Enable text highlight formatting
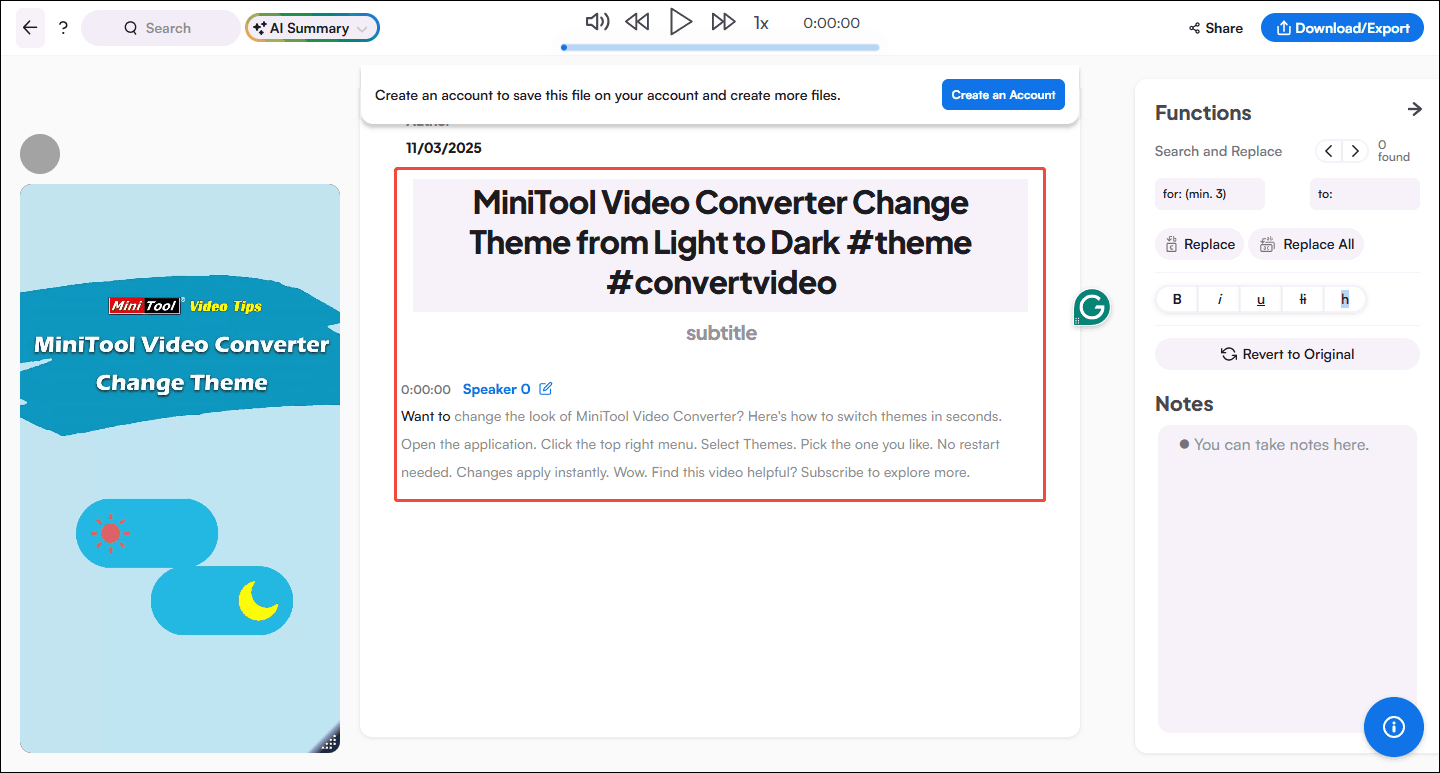The image size is (1440, 773). (1344, 298)
